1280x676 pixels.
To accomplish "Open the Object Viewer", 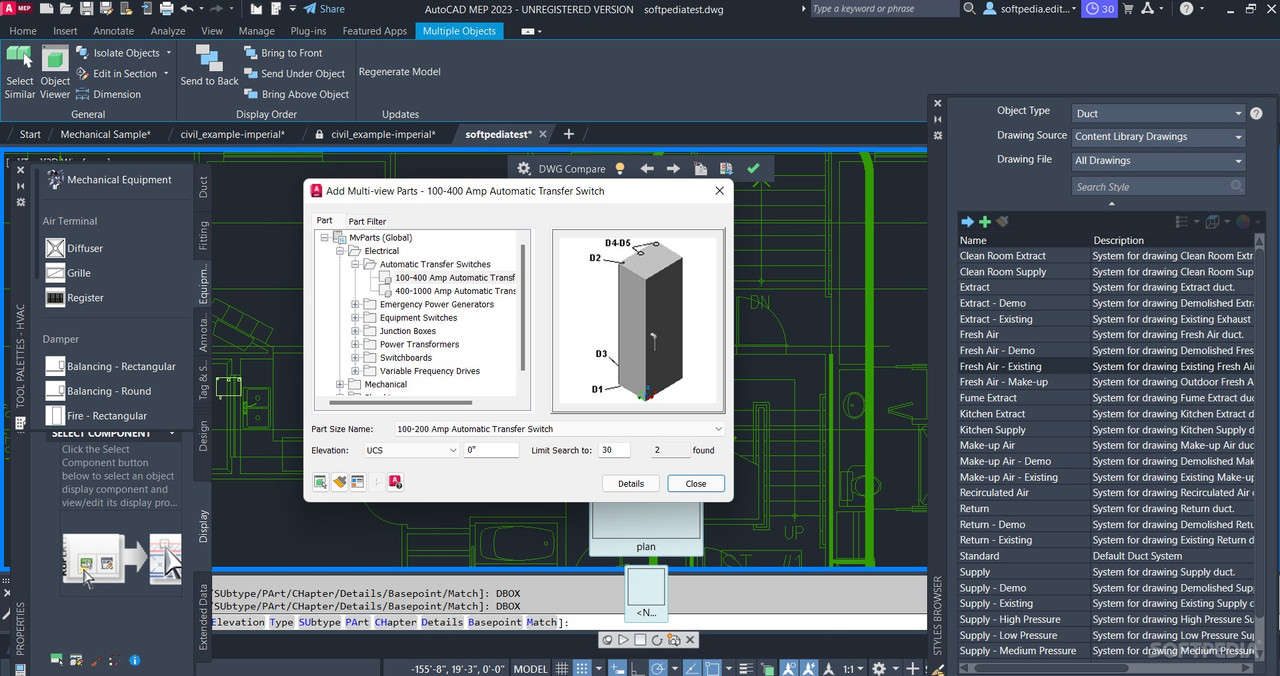I will [x=55, y=71].
